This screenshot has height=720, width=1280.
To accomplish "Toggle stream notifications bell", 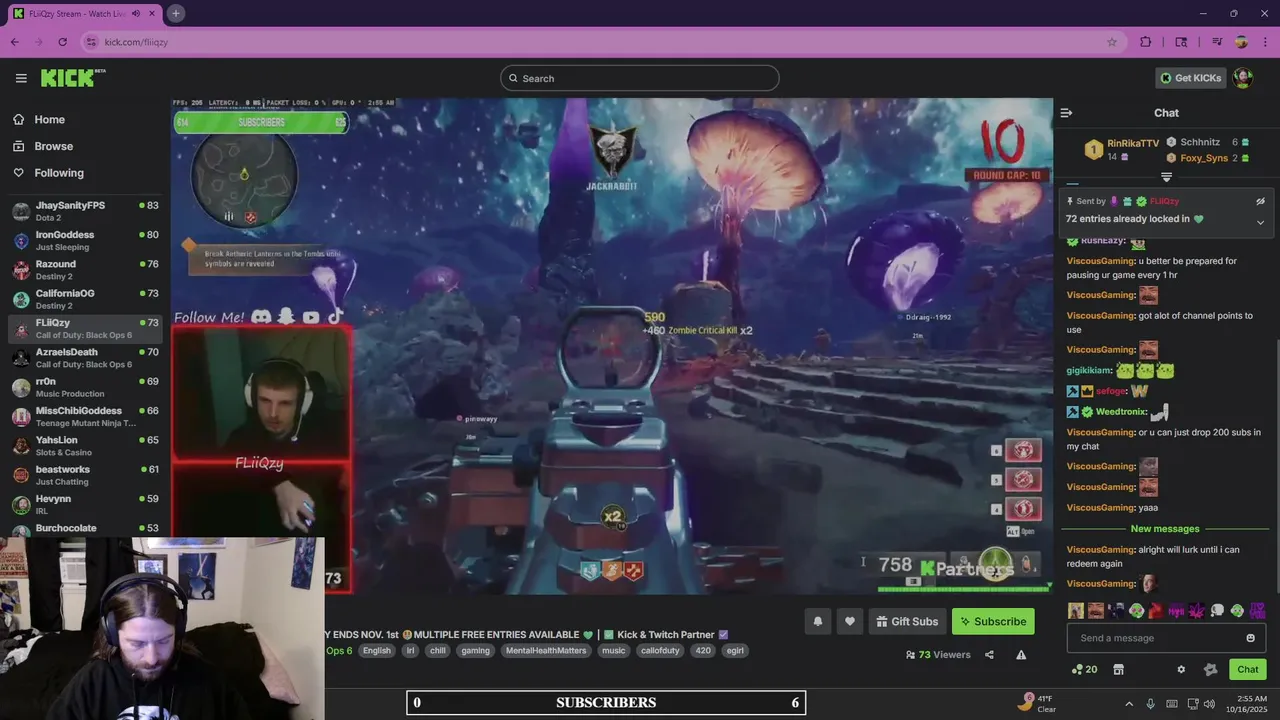I will pyautogui.click(x=817, y=621).
